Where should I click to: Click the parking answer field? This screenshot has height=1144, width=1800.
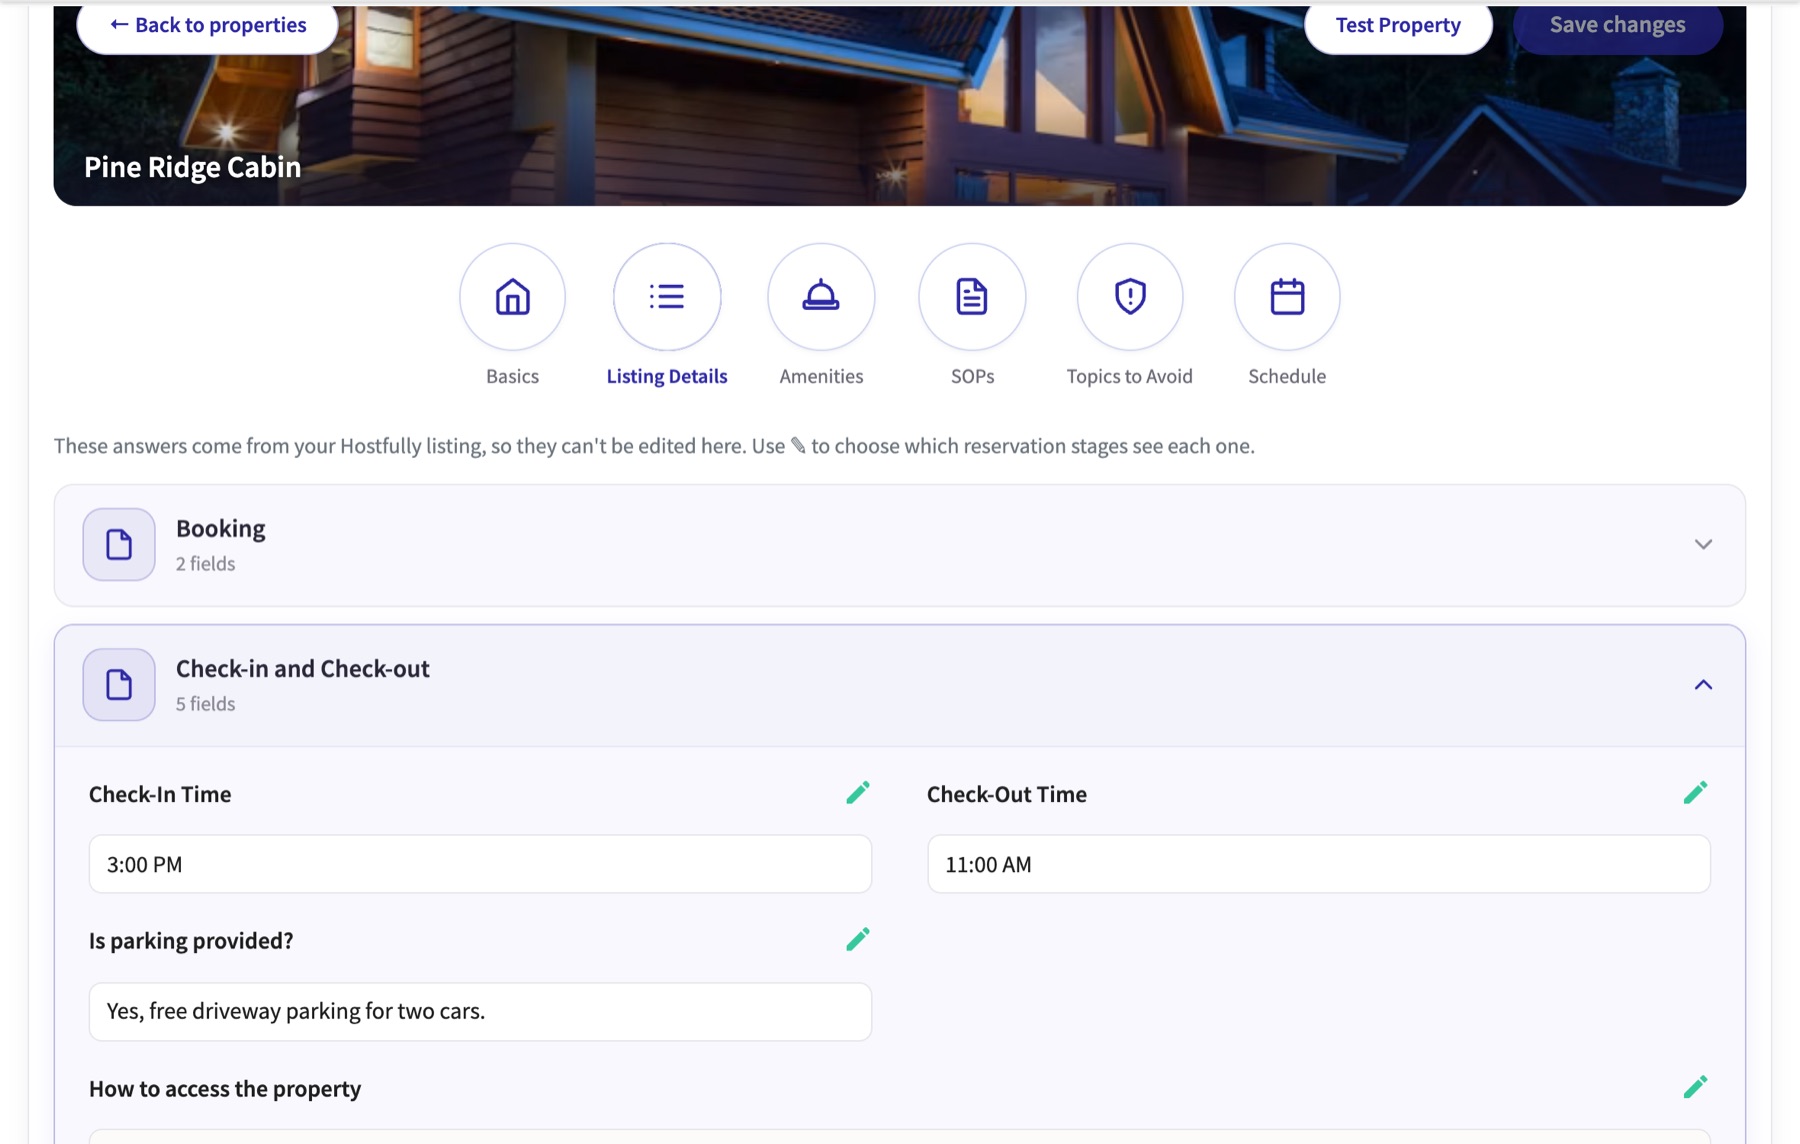480,1011
